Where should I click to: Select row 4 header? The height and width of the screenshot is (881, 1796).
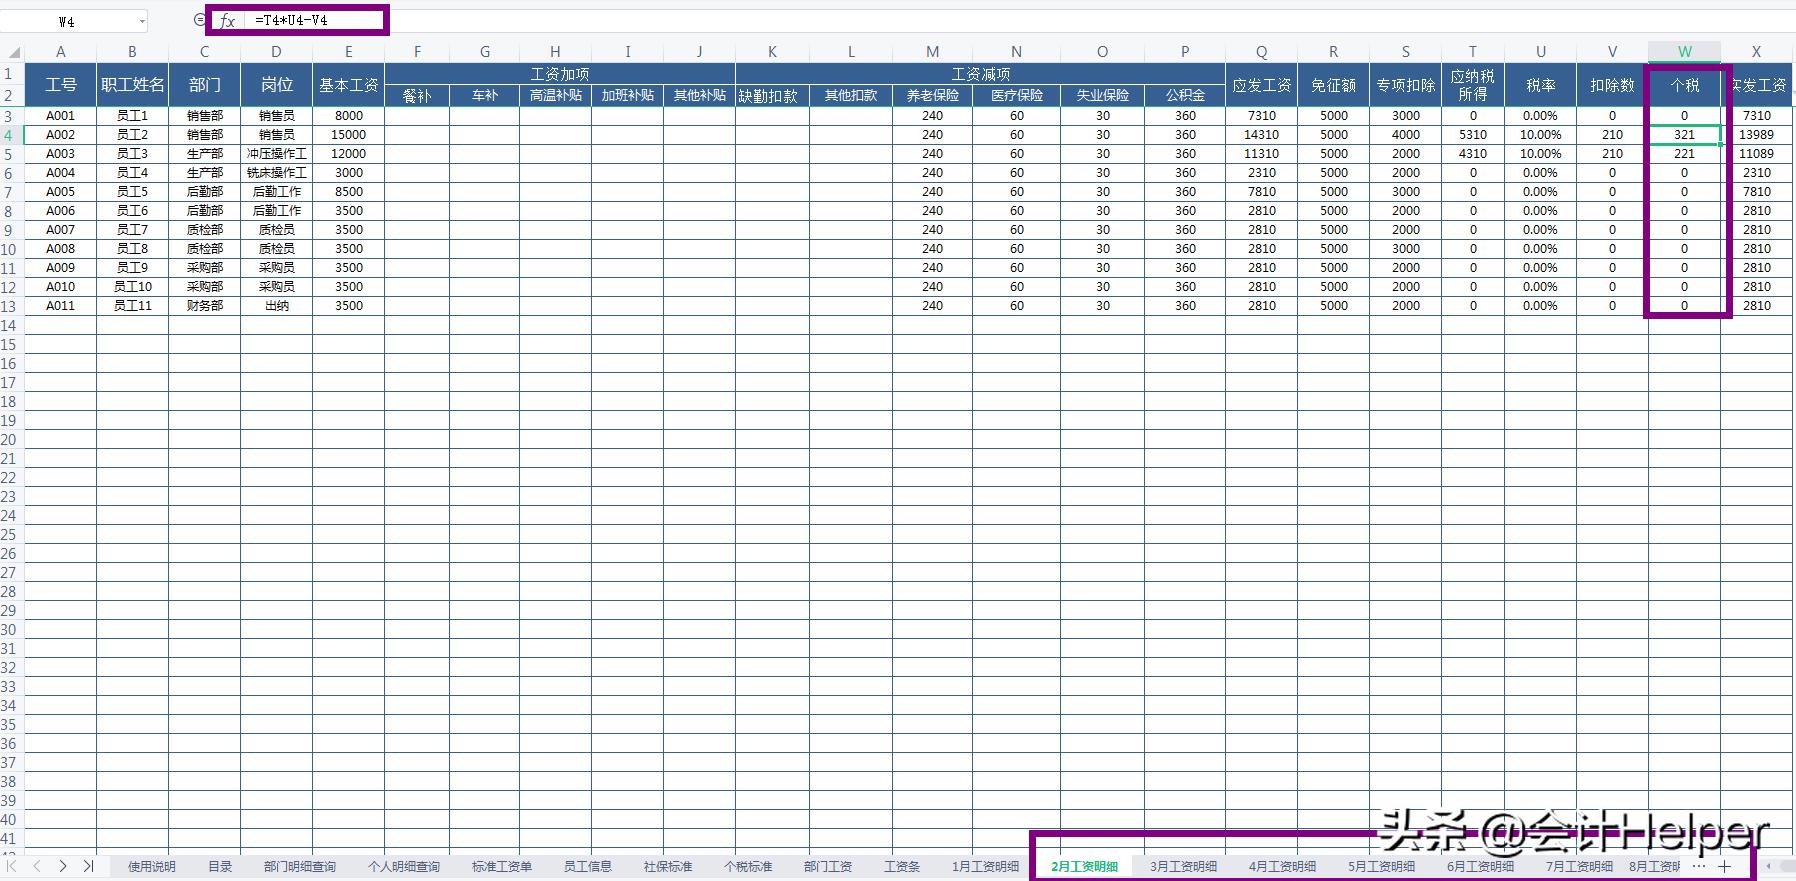(x=10, y=135)
